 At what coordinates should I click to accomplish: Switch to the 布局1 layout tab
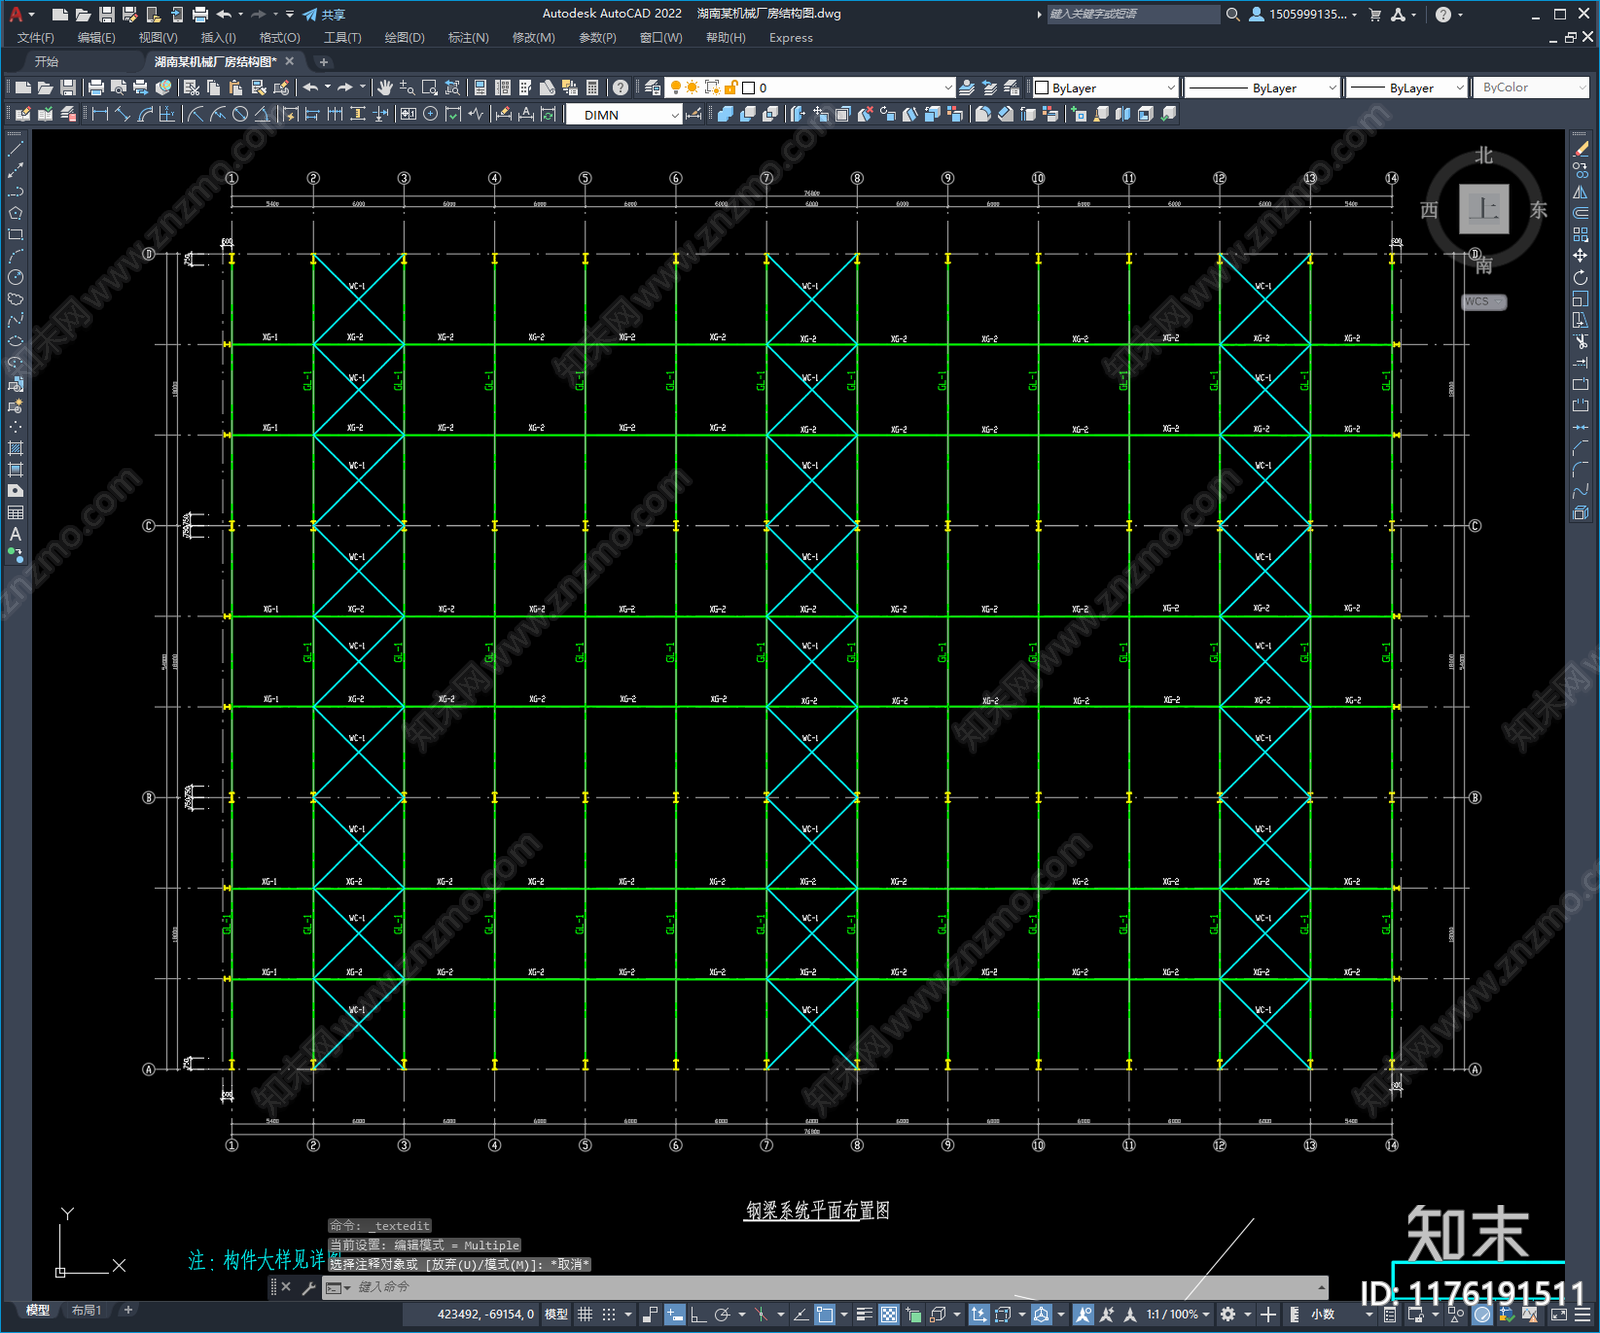pos(86,1310)
